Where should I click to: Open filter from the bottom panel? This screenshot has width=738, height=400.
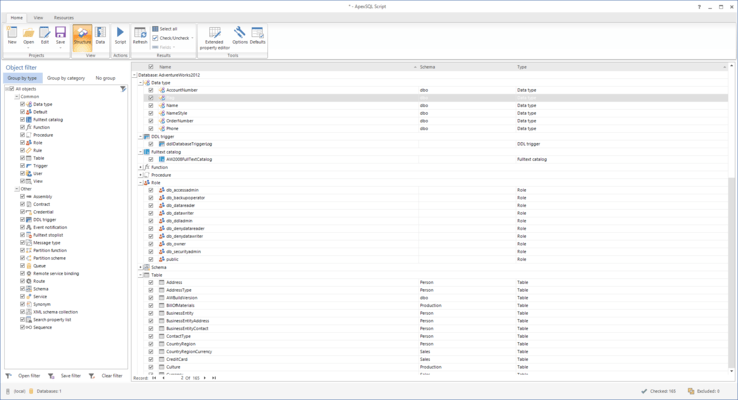click(24, 376)
